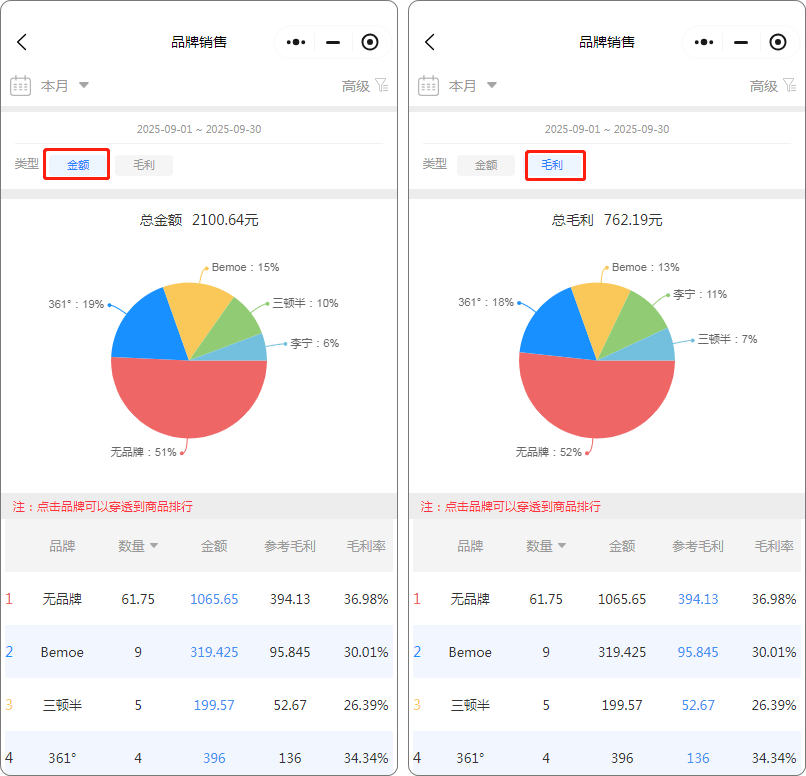
Task: Click amount 1065.65 in left table
Action: click(214, 599)
